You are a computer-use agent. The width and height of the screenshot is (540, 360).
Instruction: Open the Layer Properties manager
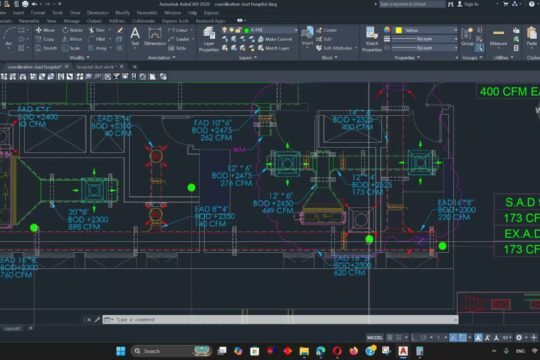209,39
